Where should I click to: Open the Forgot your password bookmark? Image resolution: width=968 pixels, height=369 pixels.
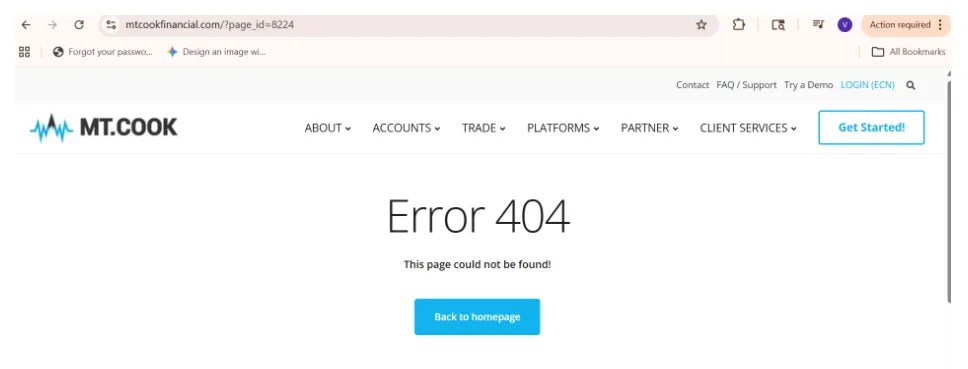click(102, 52)
